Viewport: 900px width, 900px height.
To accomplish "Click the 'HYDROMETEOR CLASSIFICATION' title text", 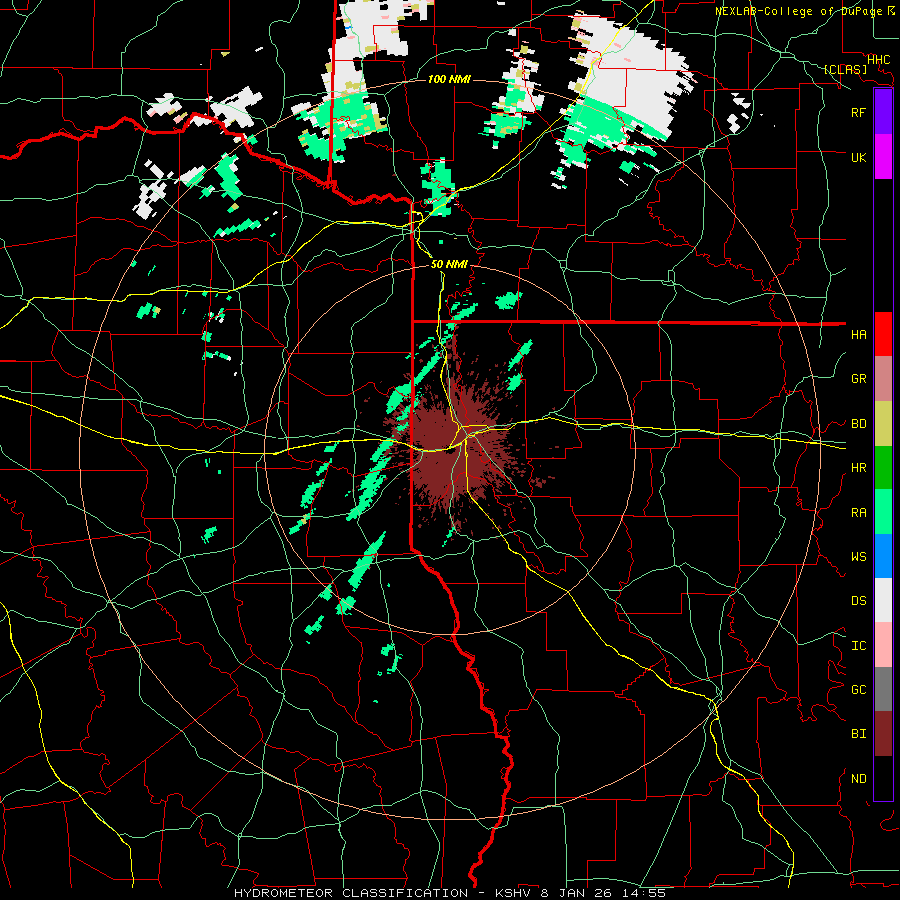I will pos(351,893).
